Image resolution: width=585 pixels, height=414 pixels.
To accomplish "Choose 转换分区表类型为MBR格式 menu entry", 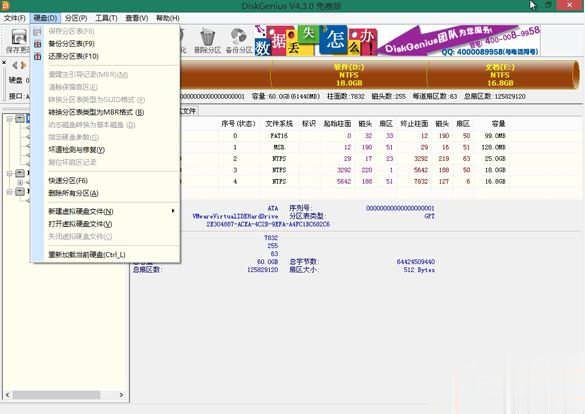I will coord(106,112).
